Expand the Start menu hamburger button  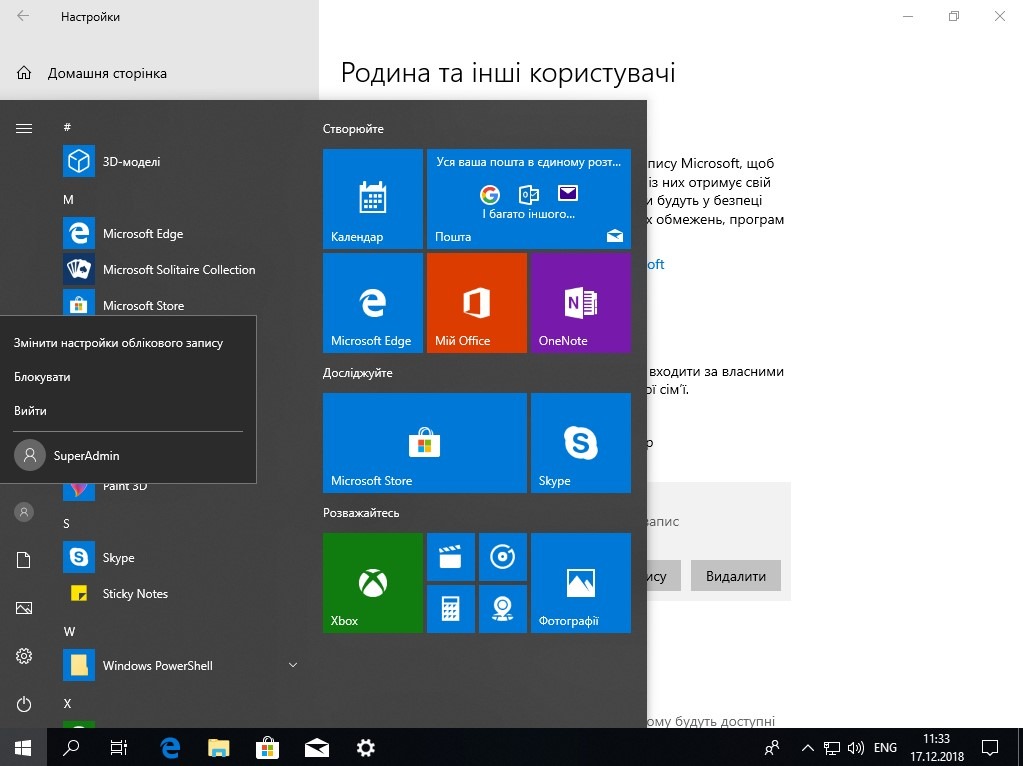[x=23, y=129]
